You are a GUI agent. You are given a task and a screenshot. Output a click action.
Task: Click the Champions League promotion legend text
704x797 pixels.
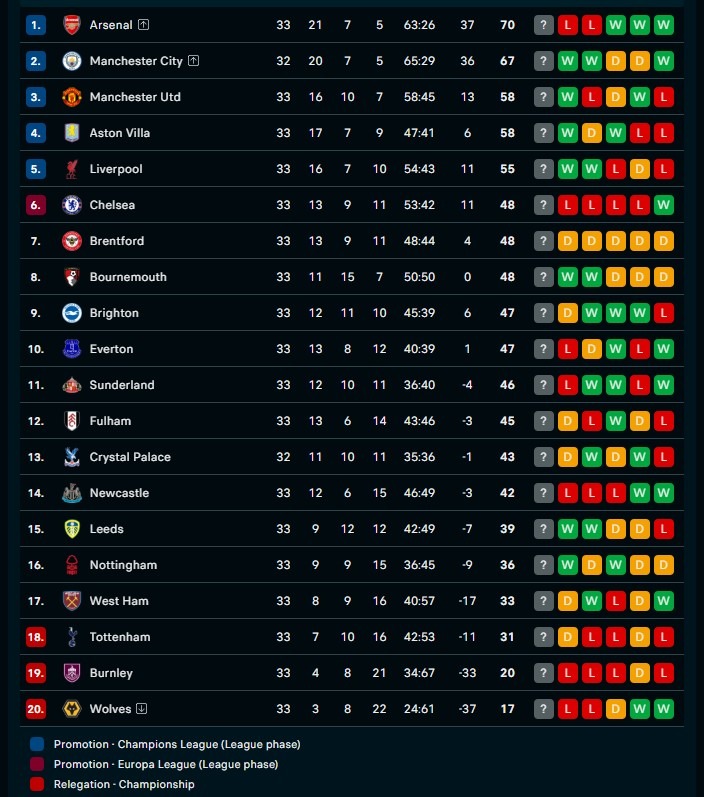tap(177, 744)
